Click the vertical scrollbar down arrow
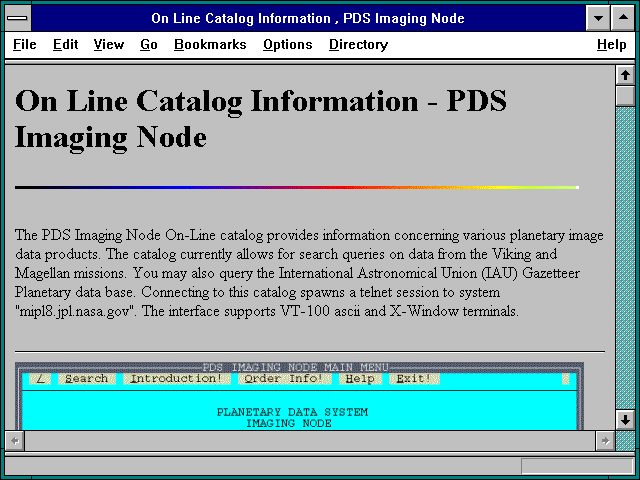The width and height of the screenshot is (640, 480). pyautogui.click(x=625, y=420)
